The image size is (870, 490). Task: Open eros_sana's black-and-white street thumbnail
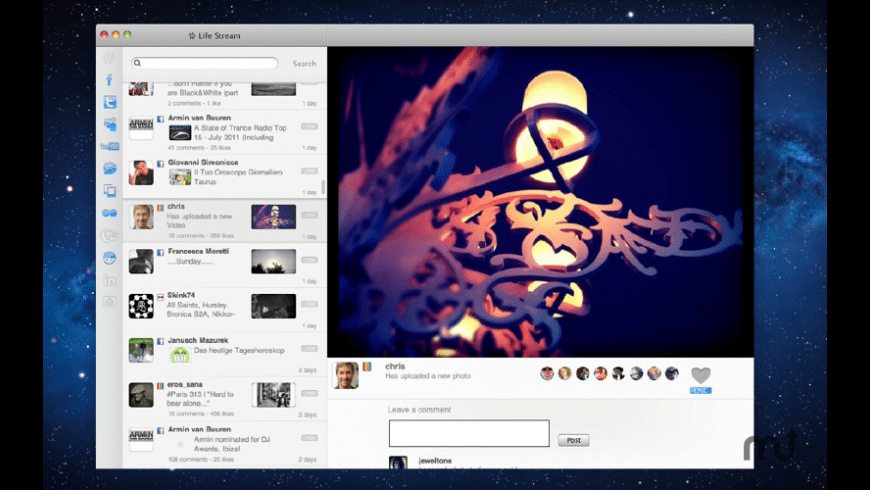tap(274, 395)
